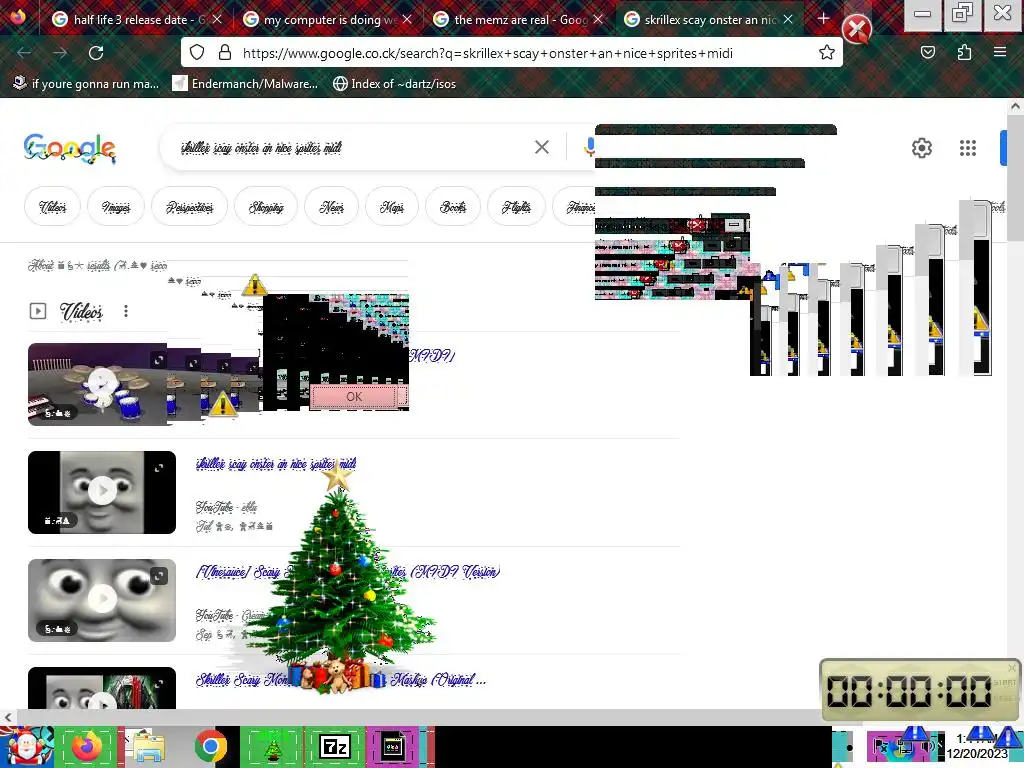The image size is (1024, 768).
Task: Open a new browser tab
Action: 823,19
